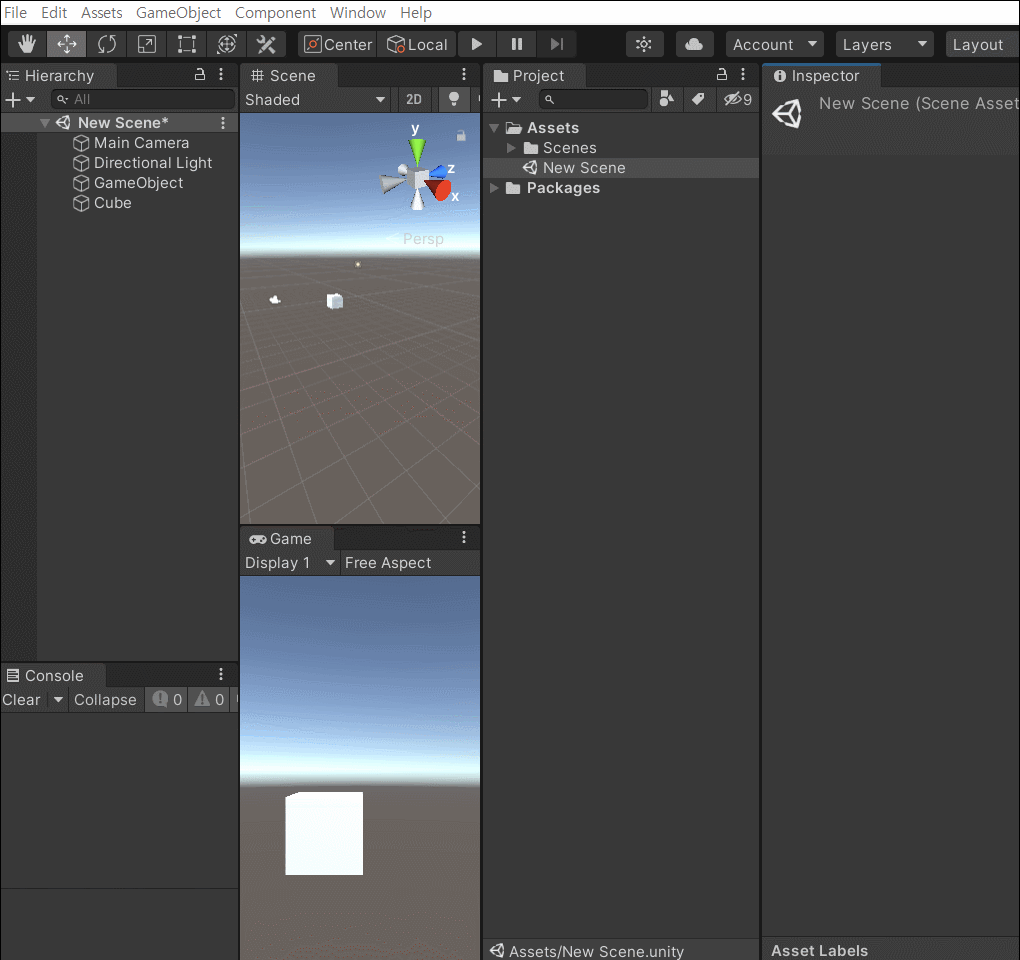Open cloud Services window
Viewport: 1020px width, 960px height.
click(694, 44)
